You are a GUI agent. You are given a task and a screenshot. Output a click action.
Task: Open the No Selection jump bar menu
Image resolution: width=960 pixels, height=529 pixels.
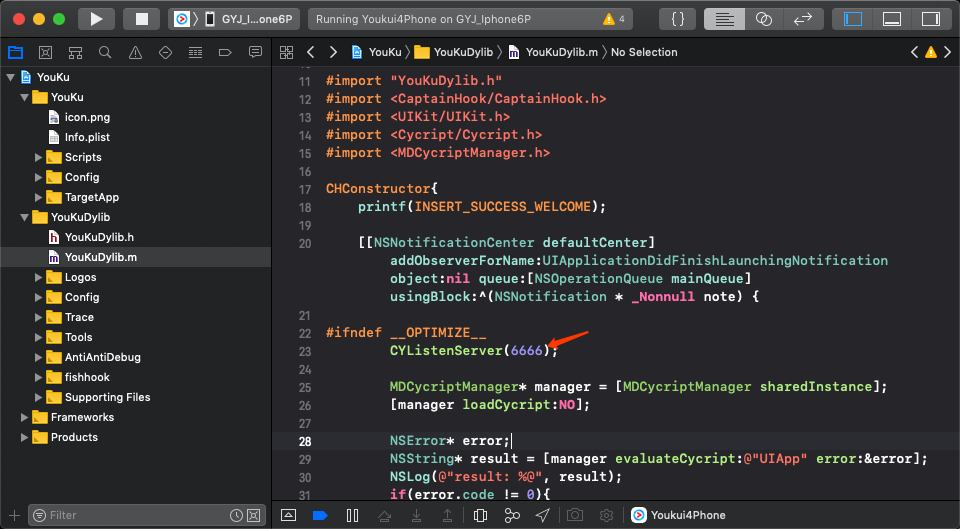[x=644, y=53]
